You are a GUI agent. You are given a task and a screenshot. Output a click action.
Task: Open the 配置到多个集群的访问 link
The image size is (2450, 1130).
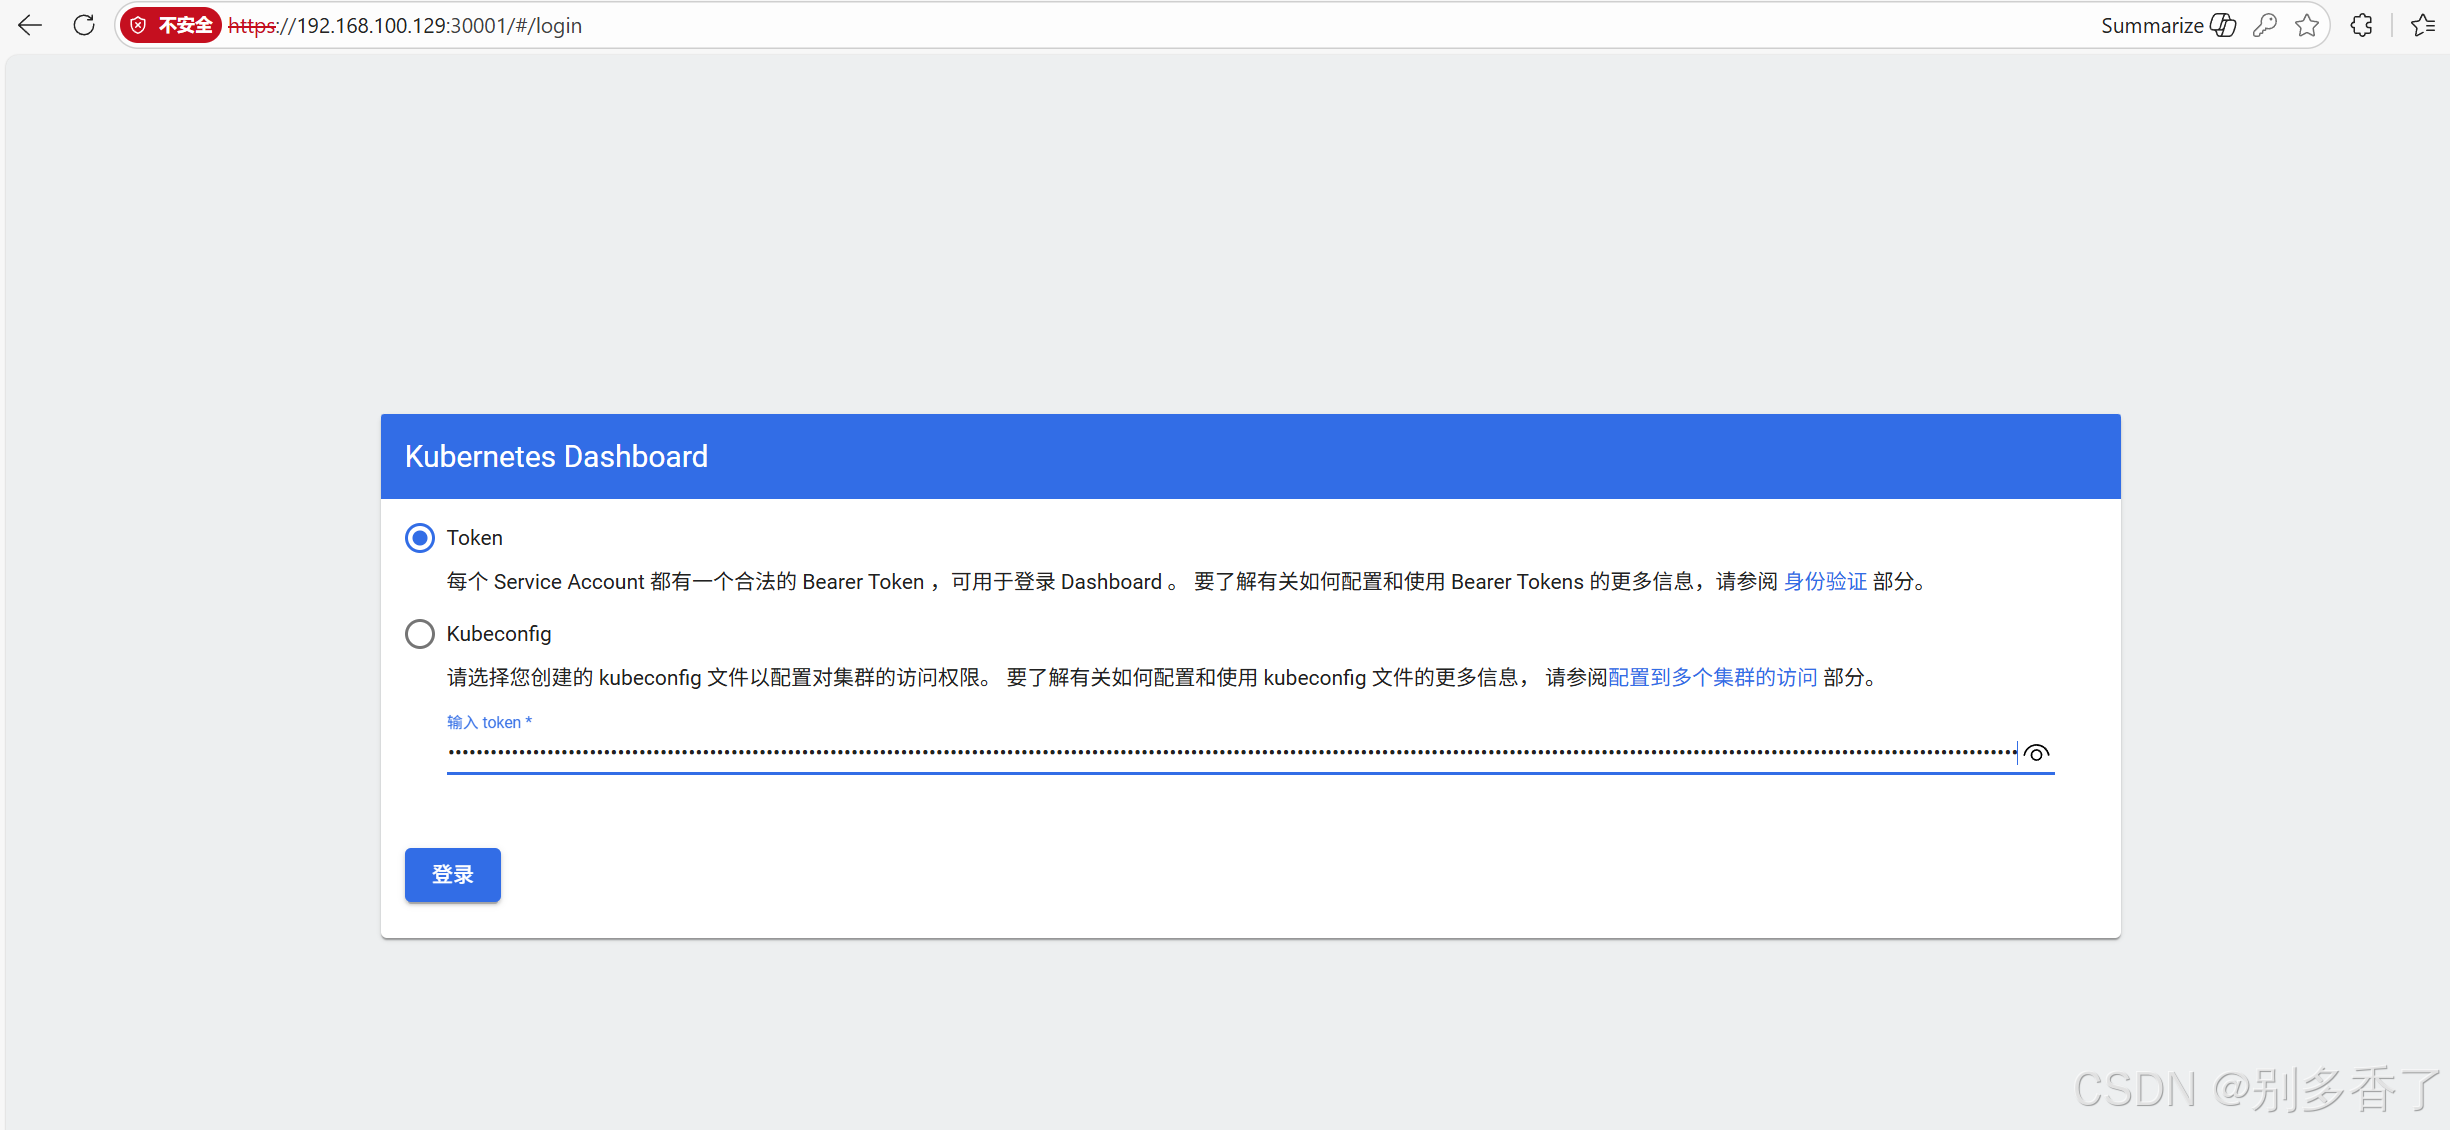tap(1712, 677)
